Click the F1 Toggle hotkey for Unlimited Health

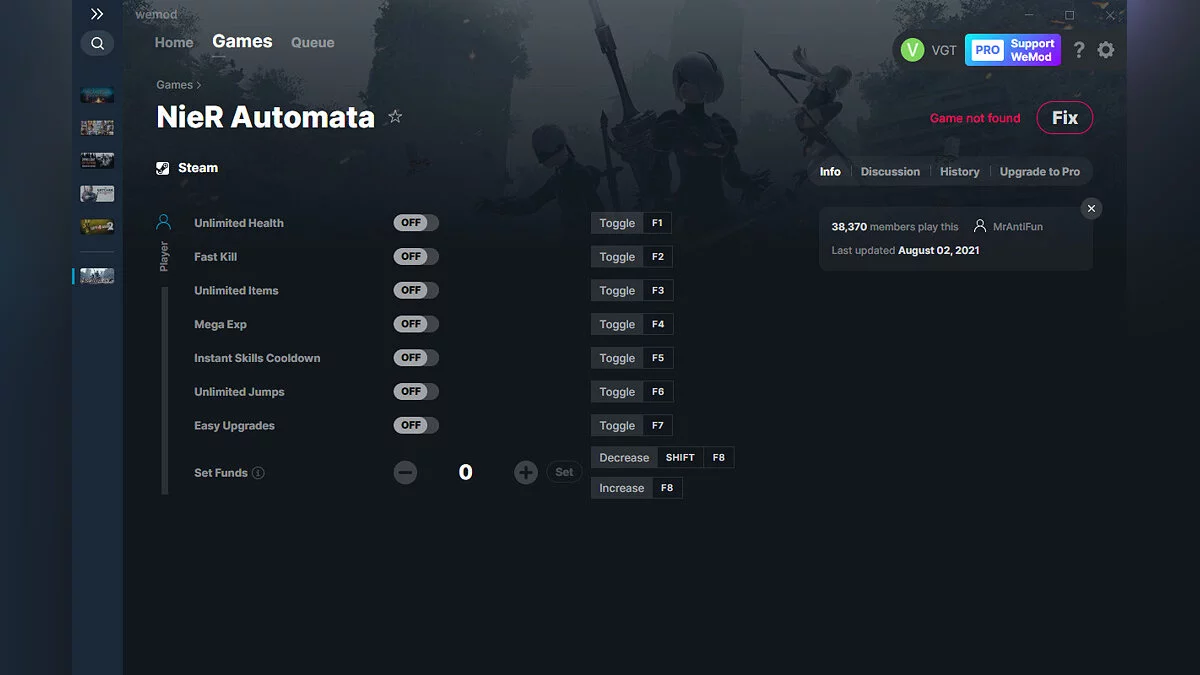tap(631, 223)
